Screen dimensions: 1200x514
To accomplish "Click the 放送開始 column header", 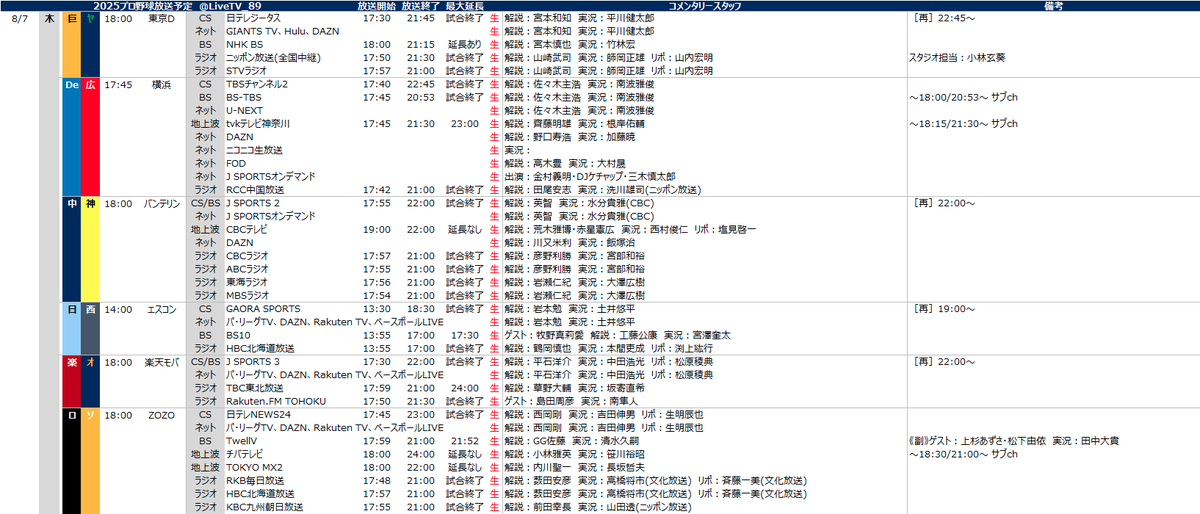I will coord(377,6).
